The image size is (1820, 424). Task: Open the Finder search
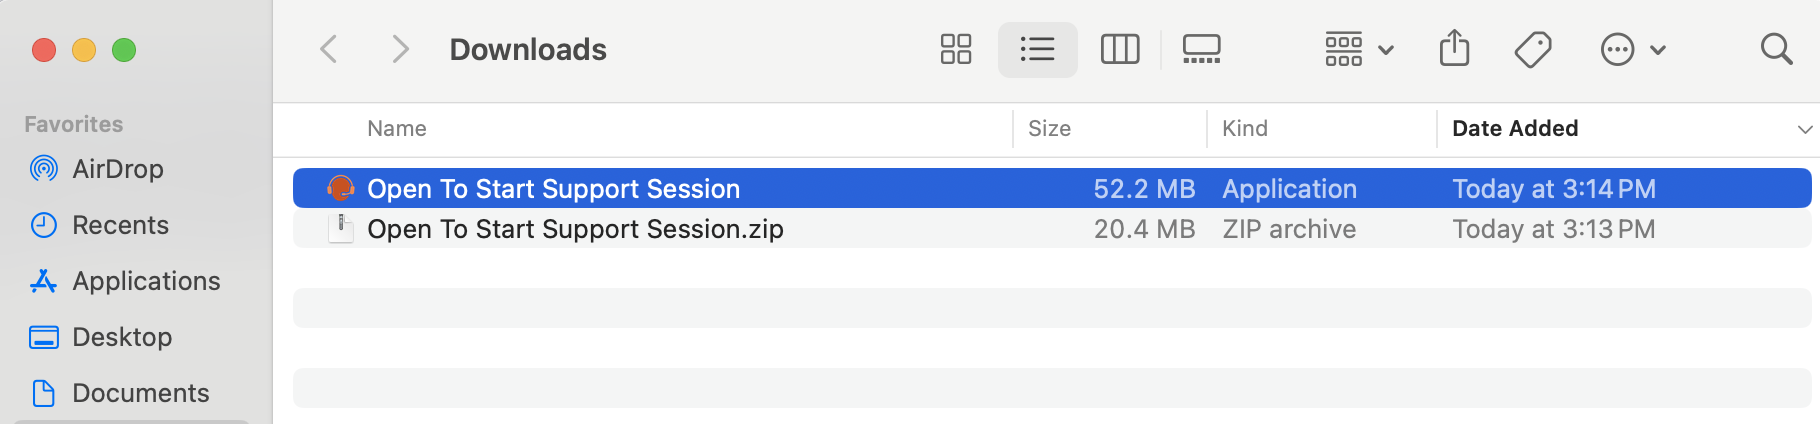tap(1776, 49)
